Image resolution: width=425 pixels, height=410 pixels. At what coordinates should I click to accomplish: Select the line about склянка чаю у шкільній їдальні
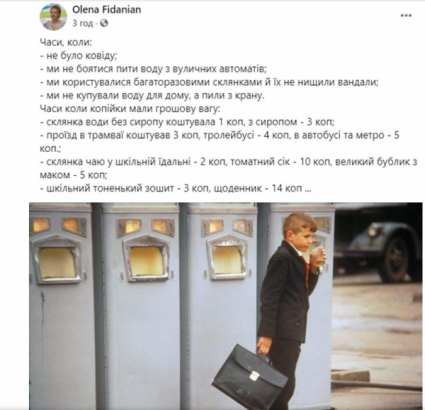coord(228,168)
